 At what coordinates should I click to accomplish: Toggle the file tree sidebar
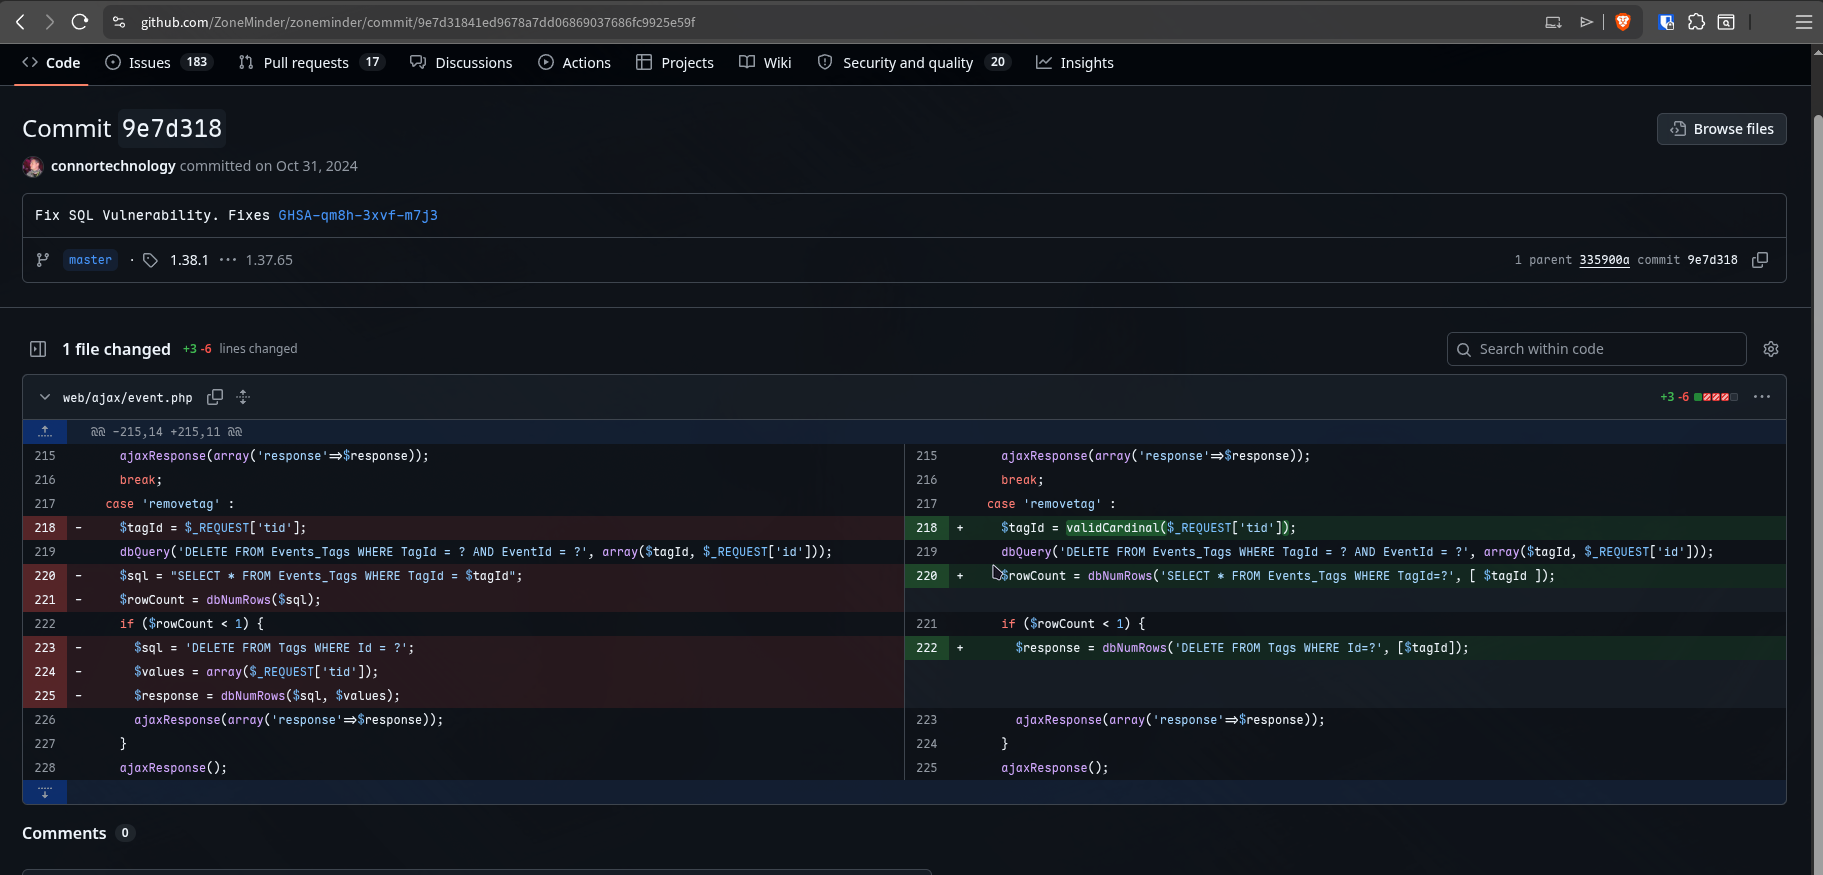38,349
